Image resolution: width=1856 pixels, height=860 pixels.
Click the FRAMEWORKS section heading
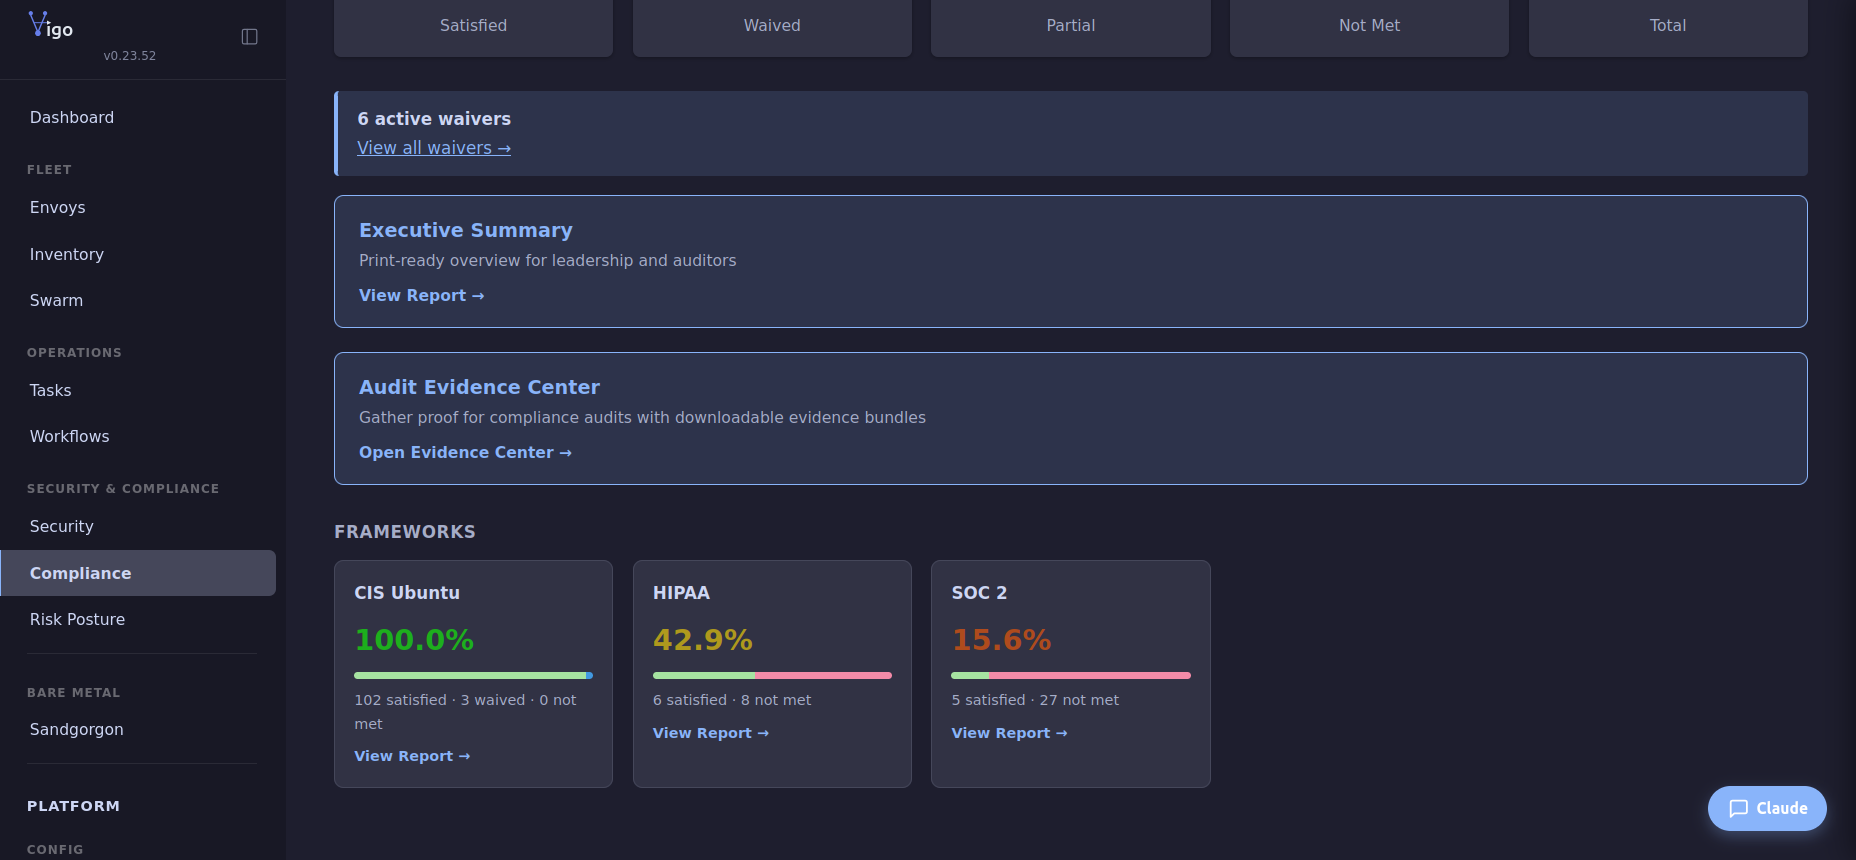click(405, 532)
